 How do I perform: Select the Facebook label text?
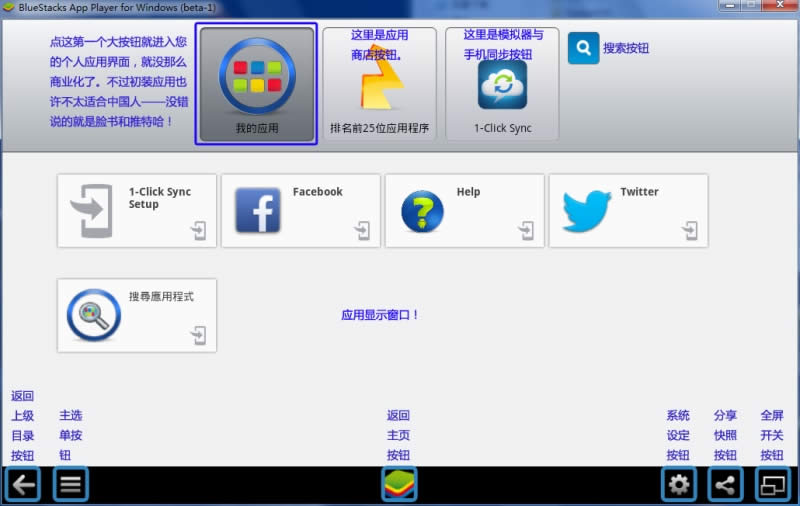[x=317, y=192]
